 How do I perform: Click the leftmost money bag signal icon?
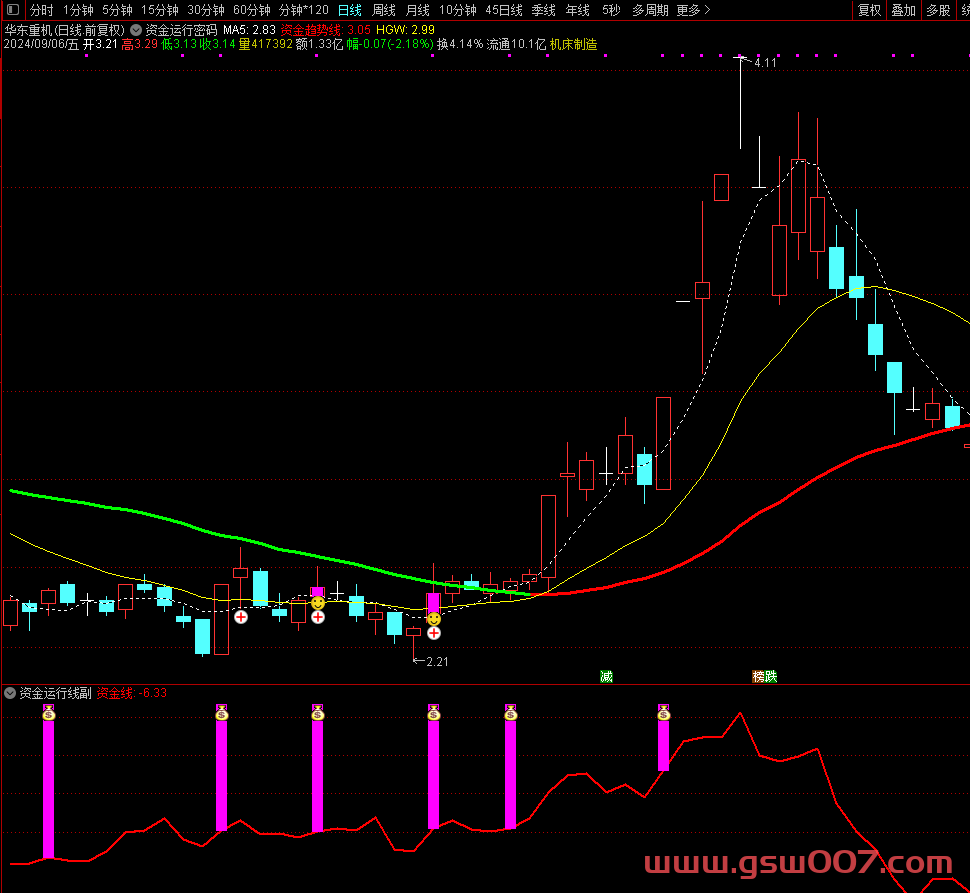[x=48, y=712]
